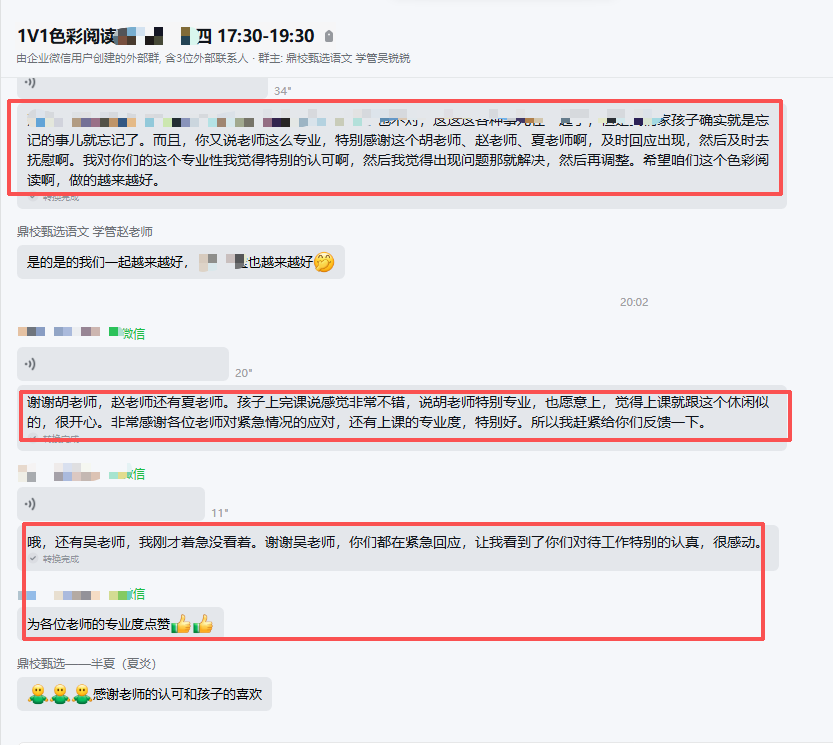Click sender name 鼎校甄选语文 学管赵老师
This screenshot has height=745, width=833.
coord(85,232)
